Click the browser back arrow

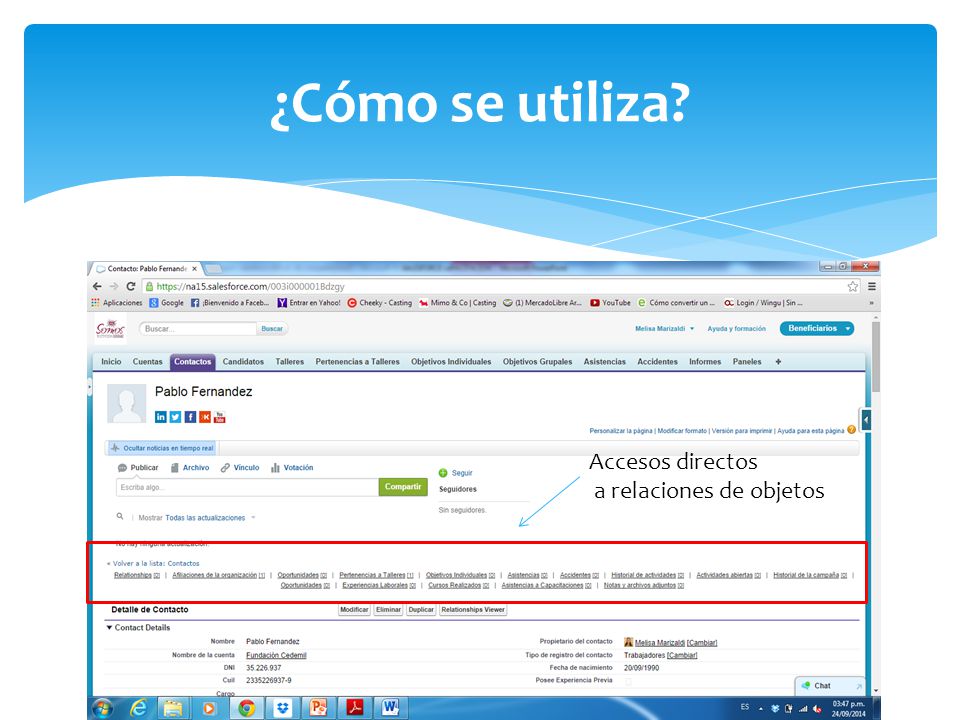[97, 286]
